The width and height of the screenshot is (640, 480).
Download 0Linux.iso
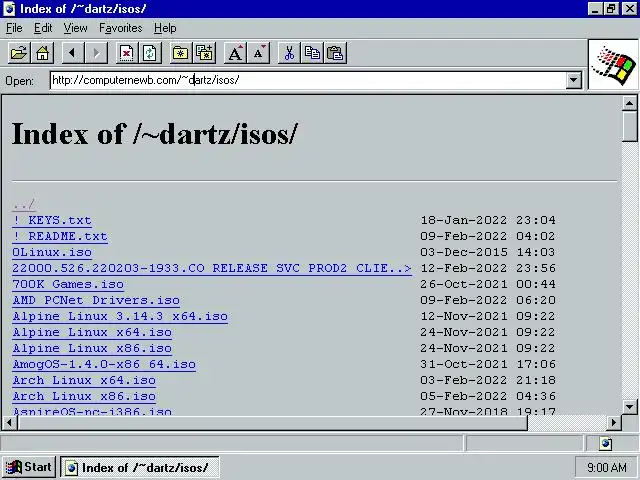click(52, 252)
